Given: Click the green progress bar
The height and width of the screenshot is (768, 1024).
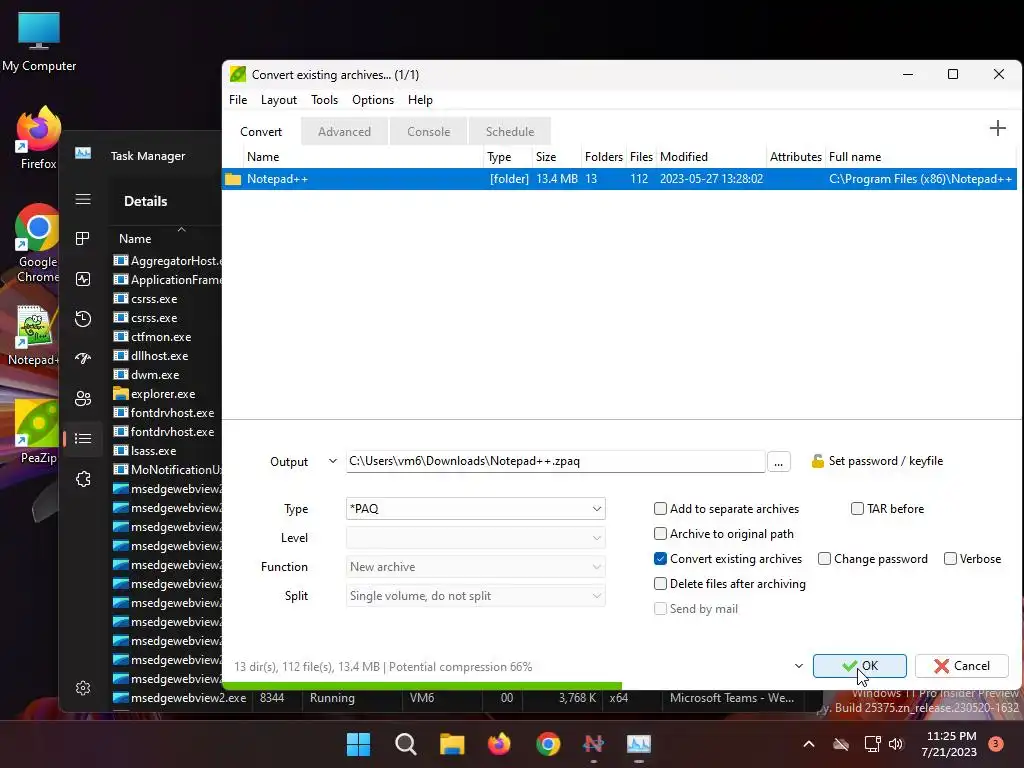Looking at the screenshot, I should click(422, 686).
